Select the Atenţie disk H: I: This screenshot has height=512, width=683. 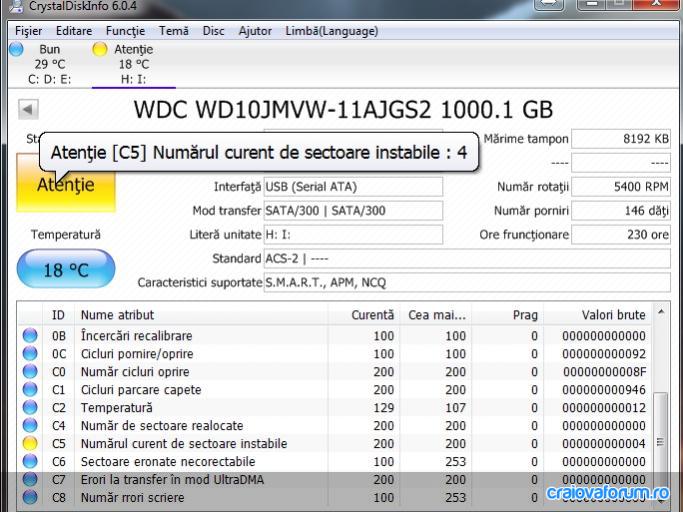tap(134, 64)
